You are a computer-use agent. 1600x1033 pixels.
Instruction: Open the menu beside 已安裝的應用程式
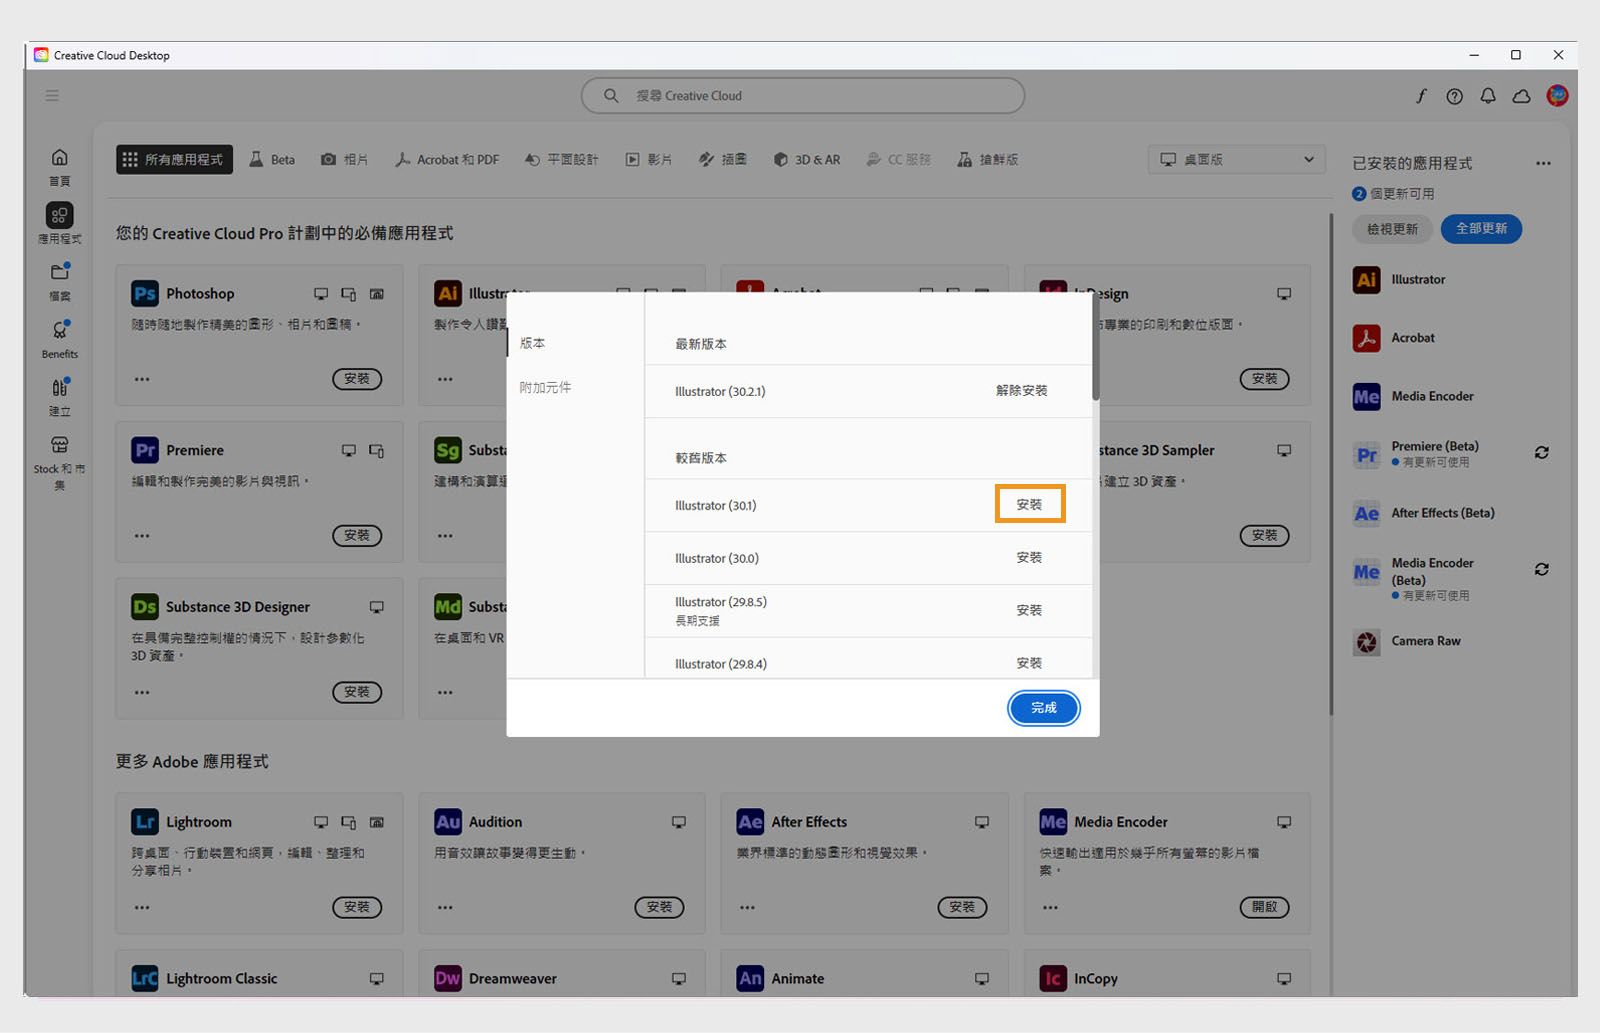coord(1543,162)
